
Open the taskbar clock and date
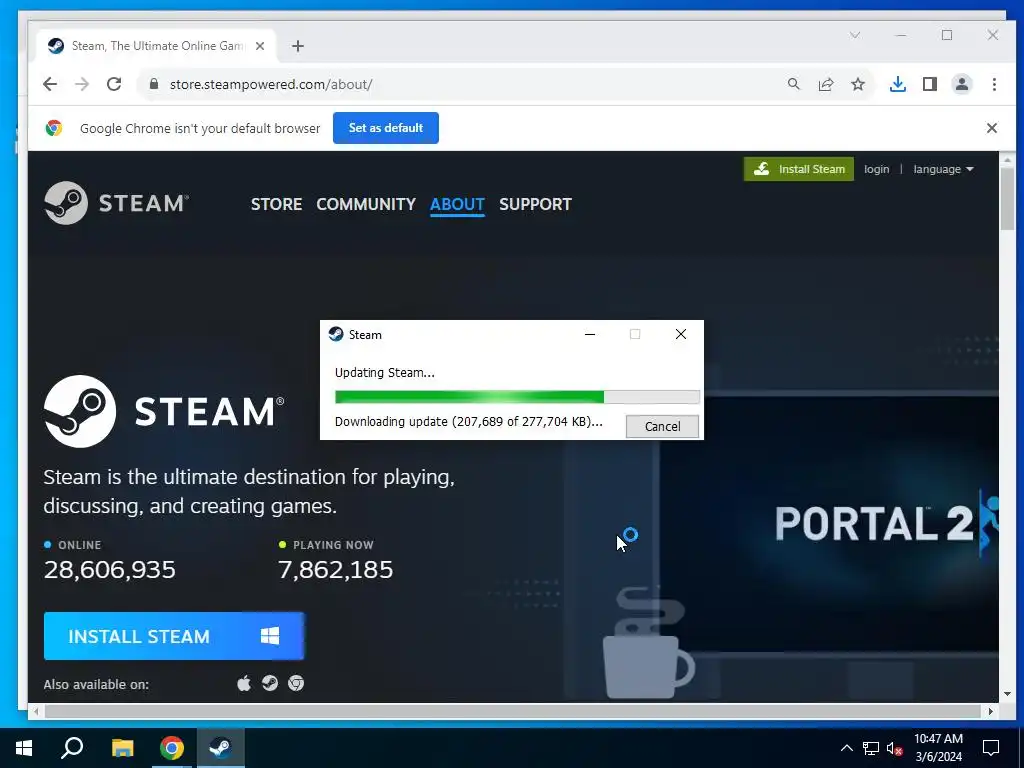(938, 748)
